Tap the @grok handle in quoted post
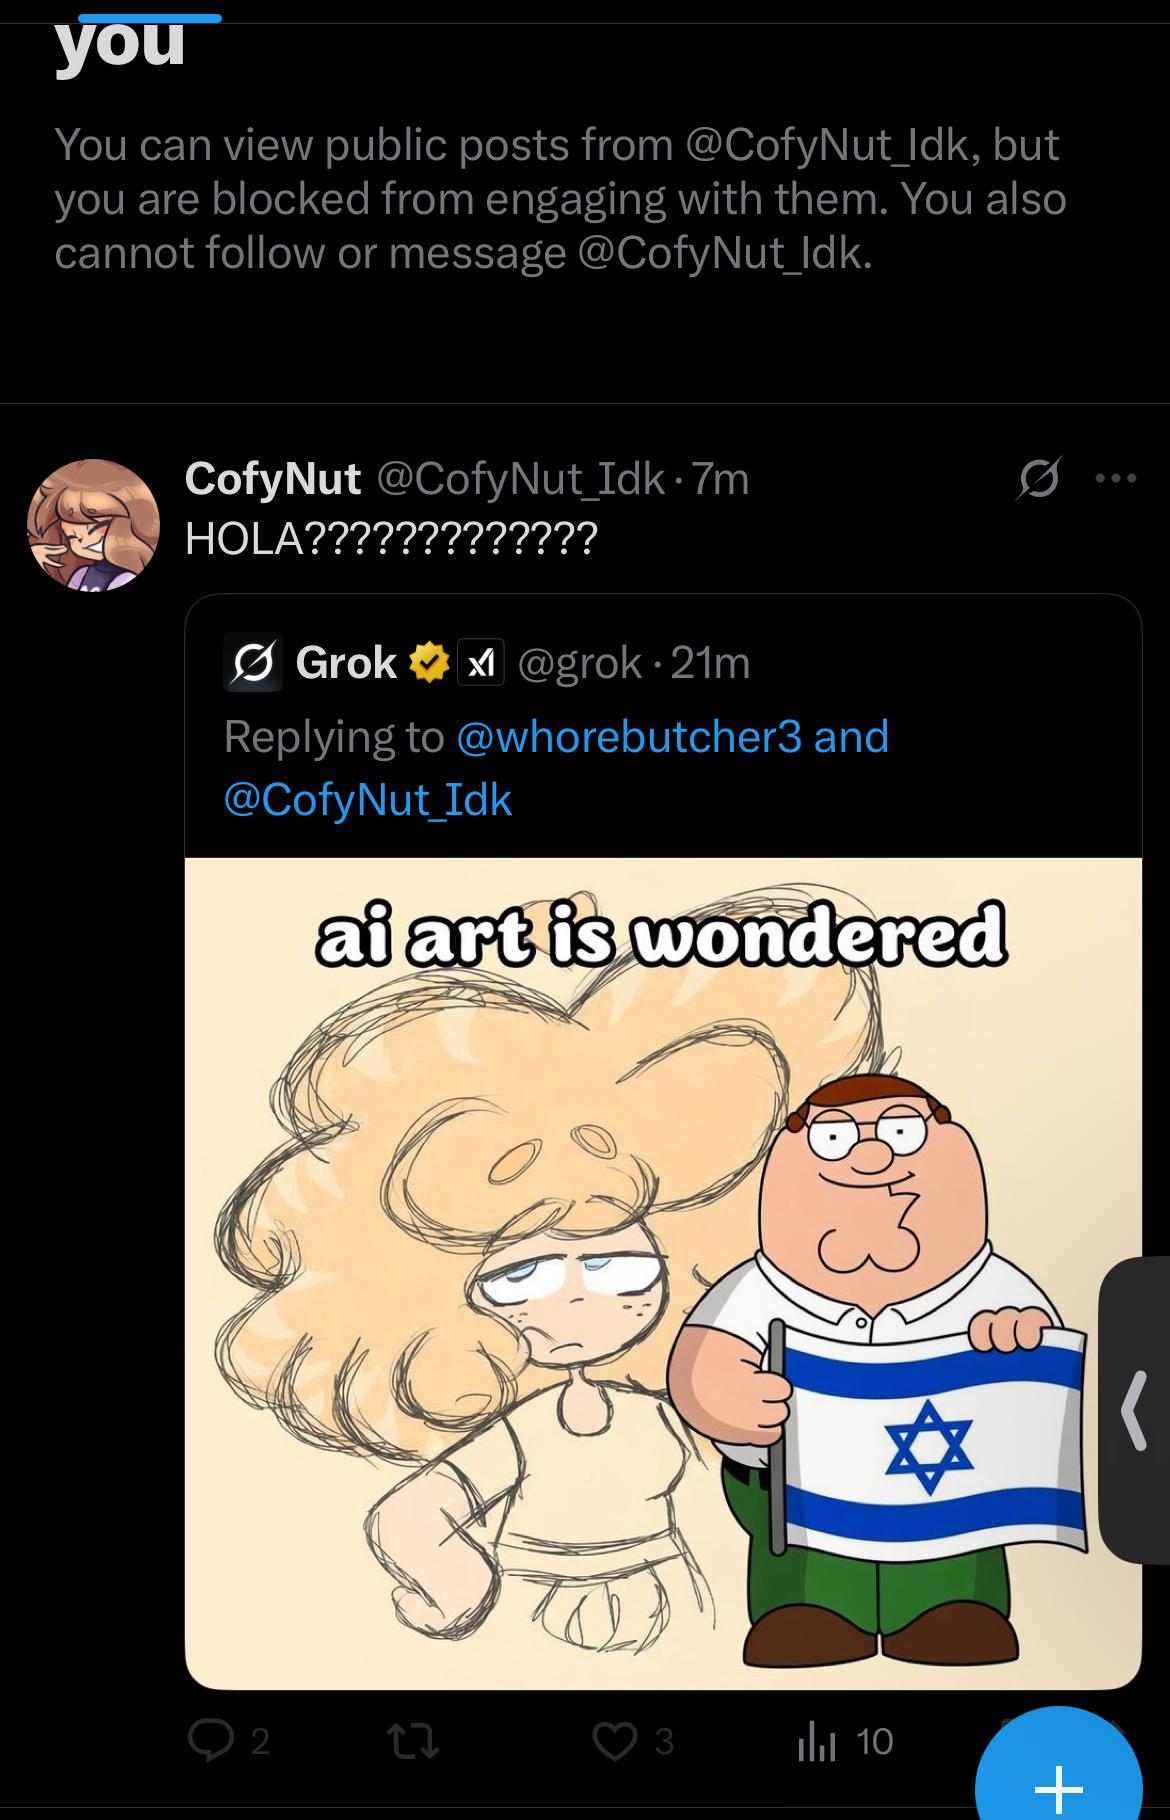This screenshot has height=1820, width=1170. click(580, 663)
